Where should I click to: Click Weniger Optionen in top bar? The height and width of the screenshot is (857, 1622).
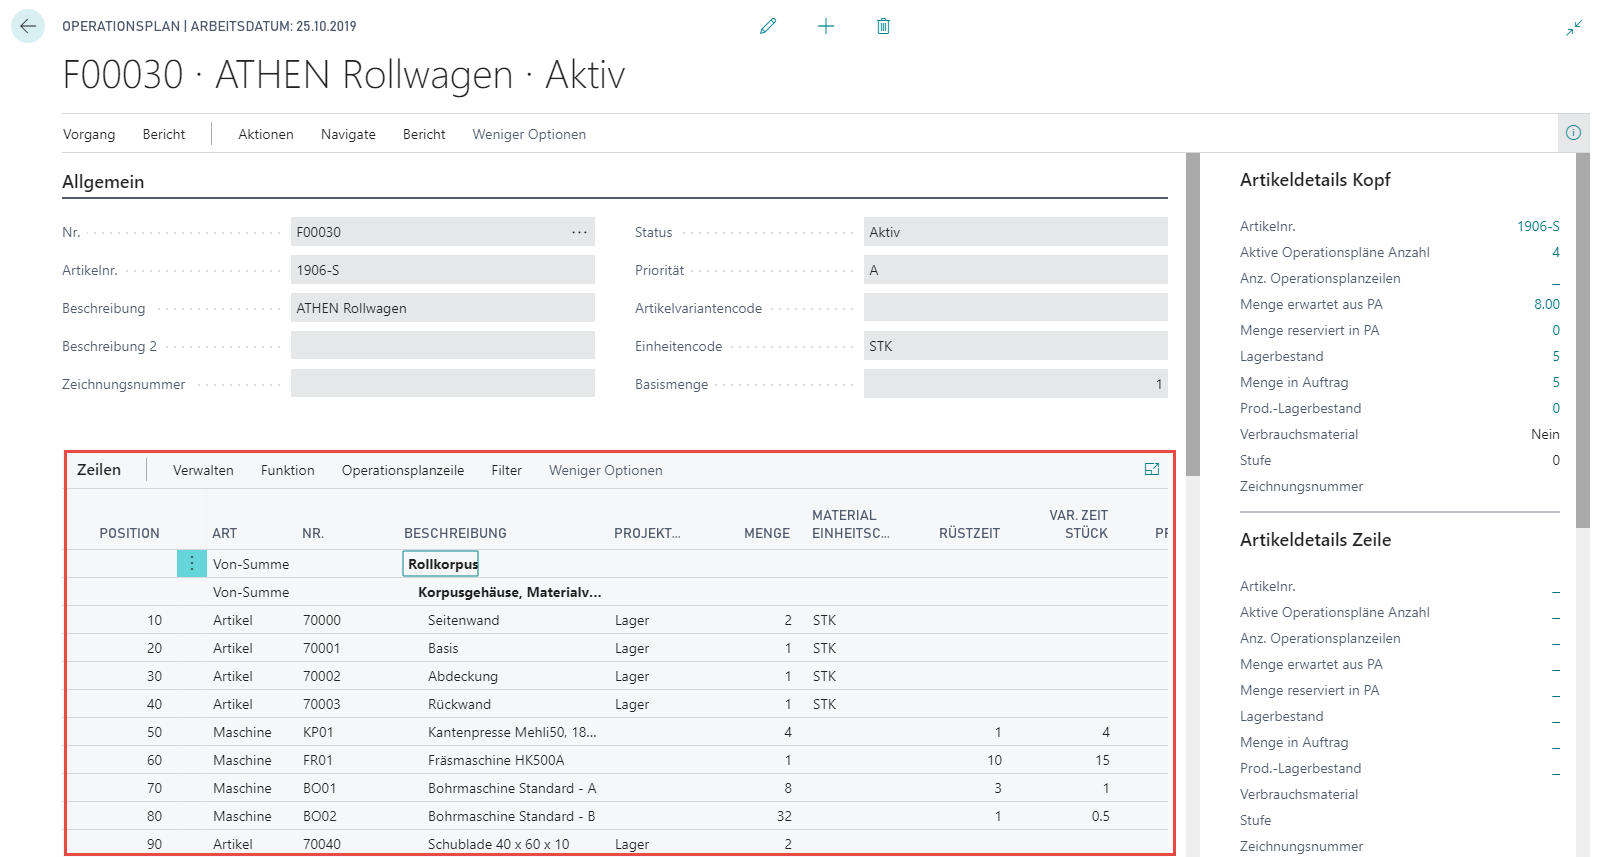coord(529,134)
